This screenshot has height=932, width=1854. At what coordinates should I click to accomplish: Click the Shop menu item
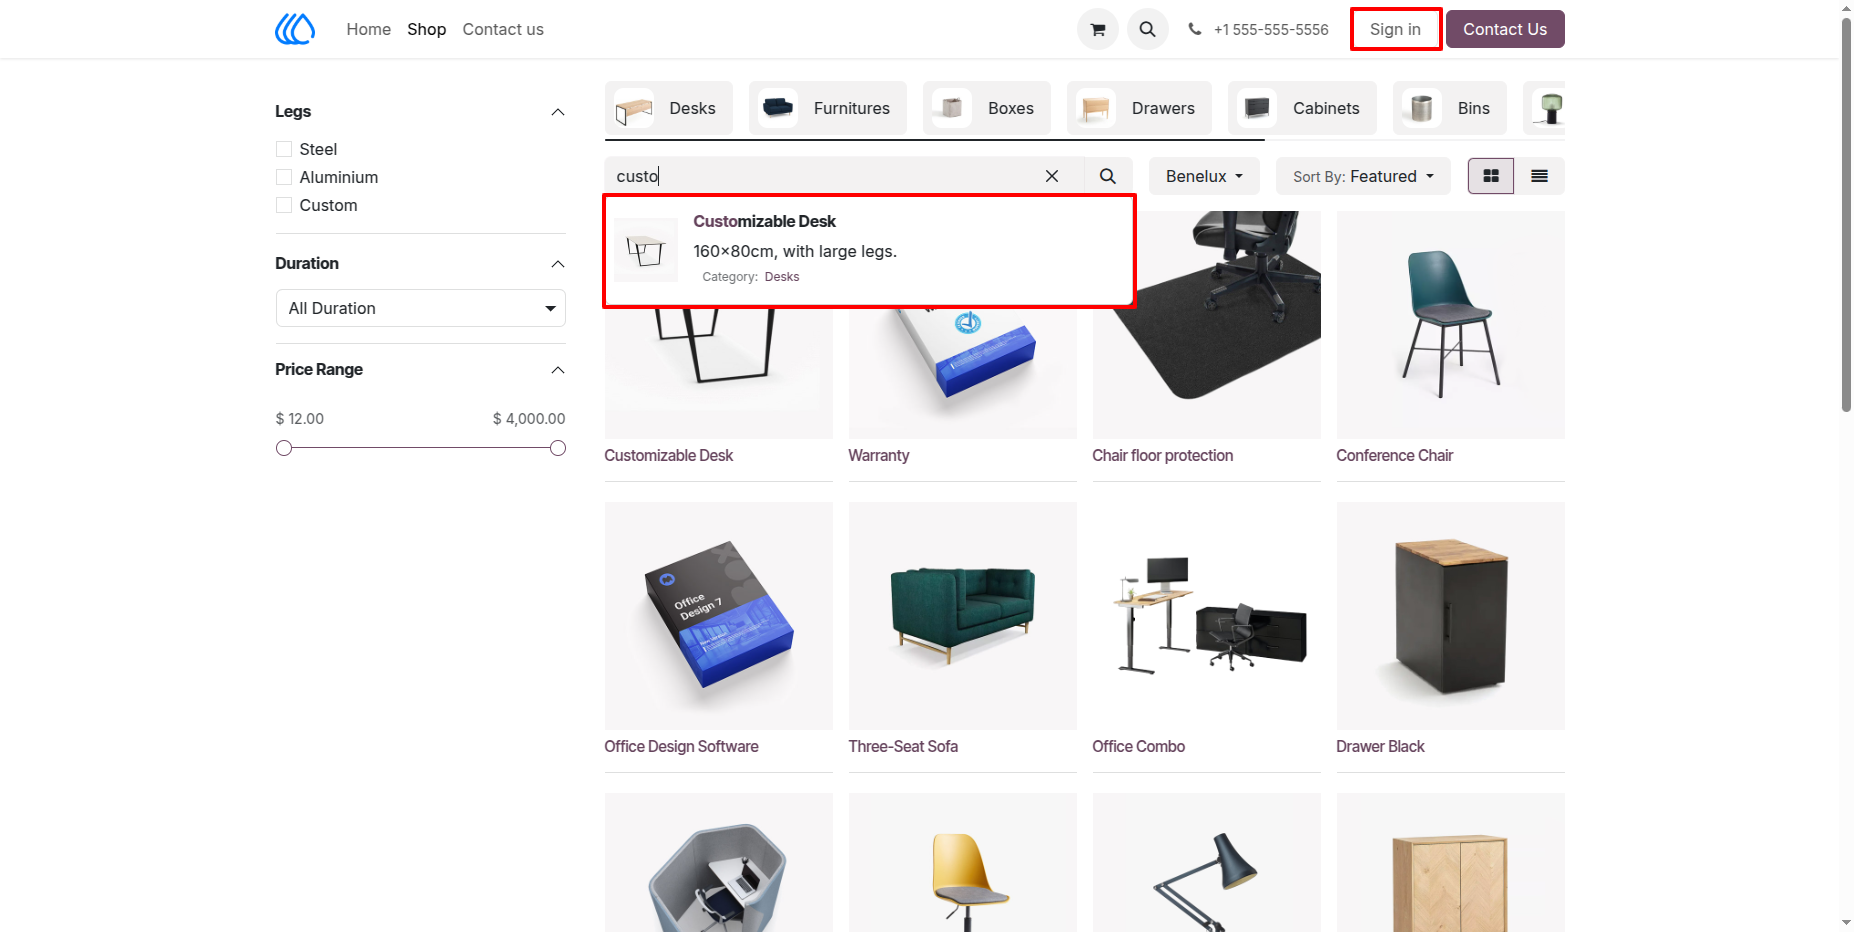point(426,29)
